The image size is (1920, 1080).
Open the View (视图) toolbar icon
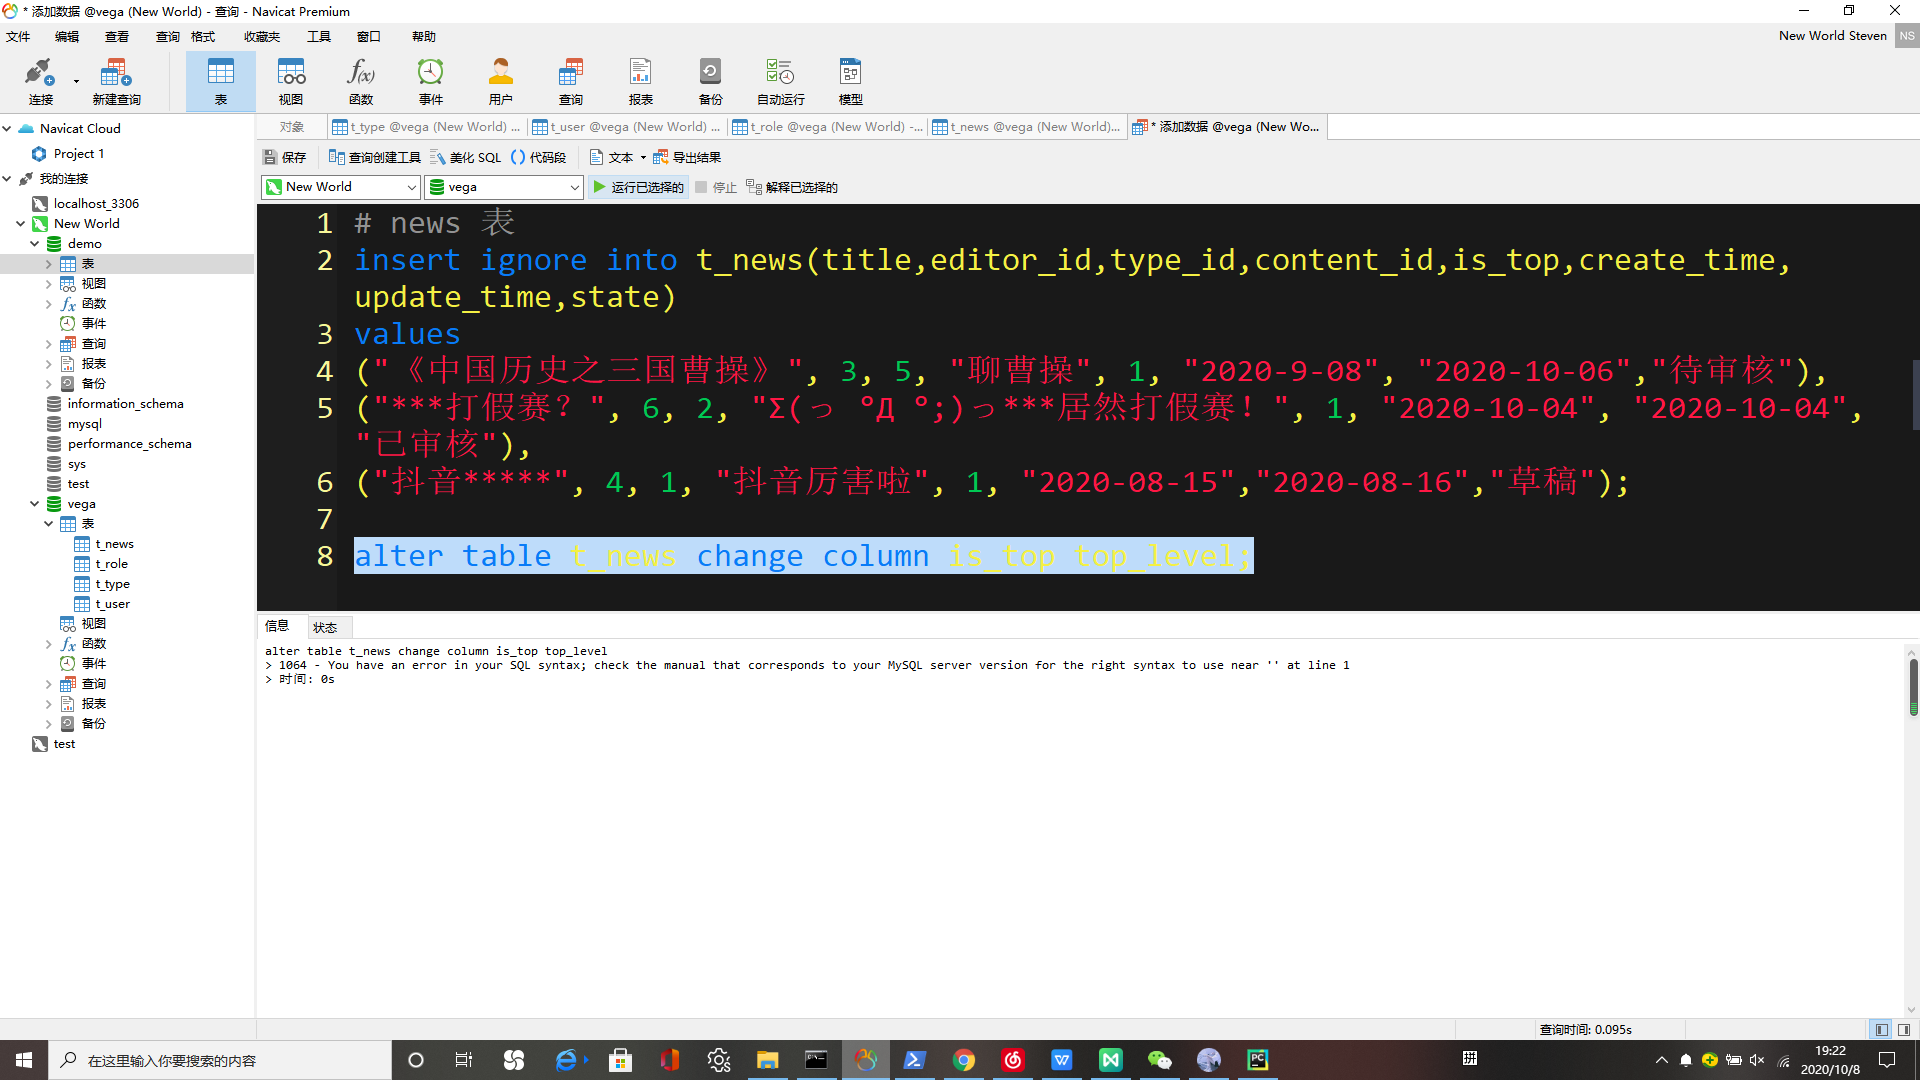coord(291,81)
